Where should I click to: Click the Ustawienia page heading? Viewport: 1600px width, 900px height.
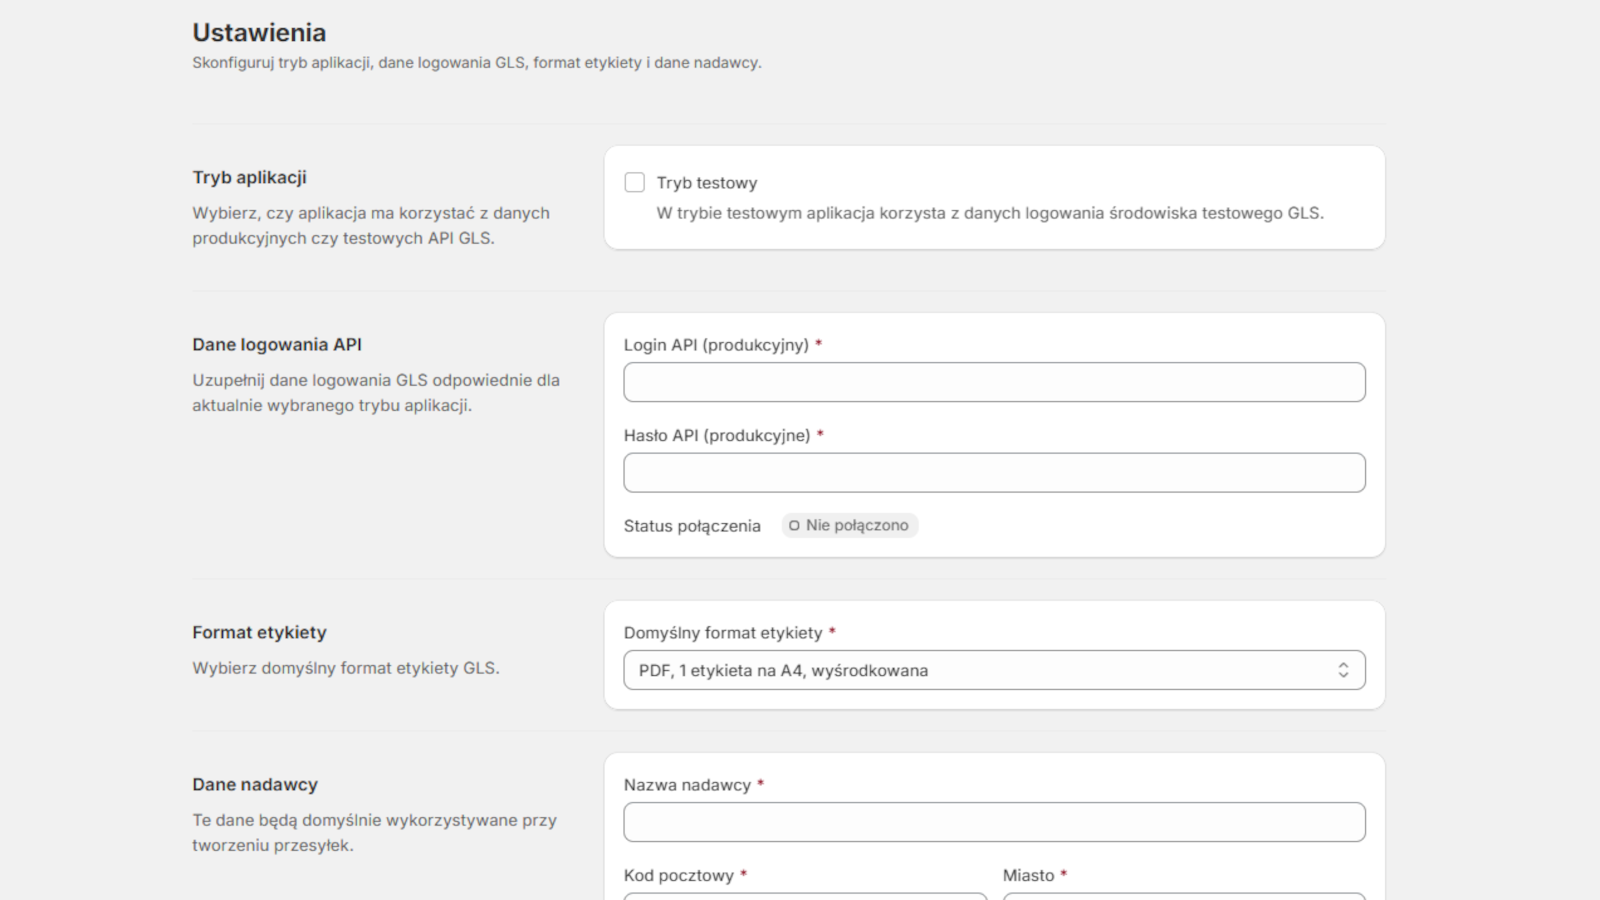(x=259, y=33)
